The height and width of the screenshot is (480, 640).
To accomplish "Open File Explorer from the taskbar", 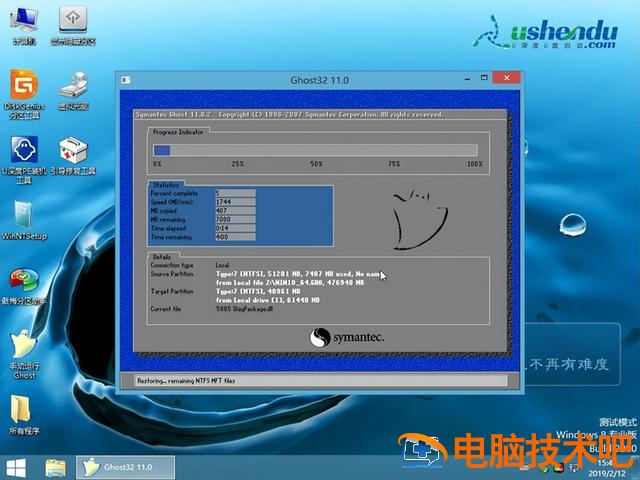I will click(56, 467).
